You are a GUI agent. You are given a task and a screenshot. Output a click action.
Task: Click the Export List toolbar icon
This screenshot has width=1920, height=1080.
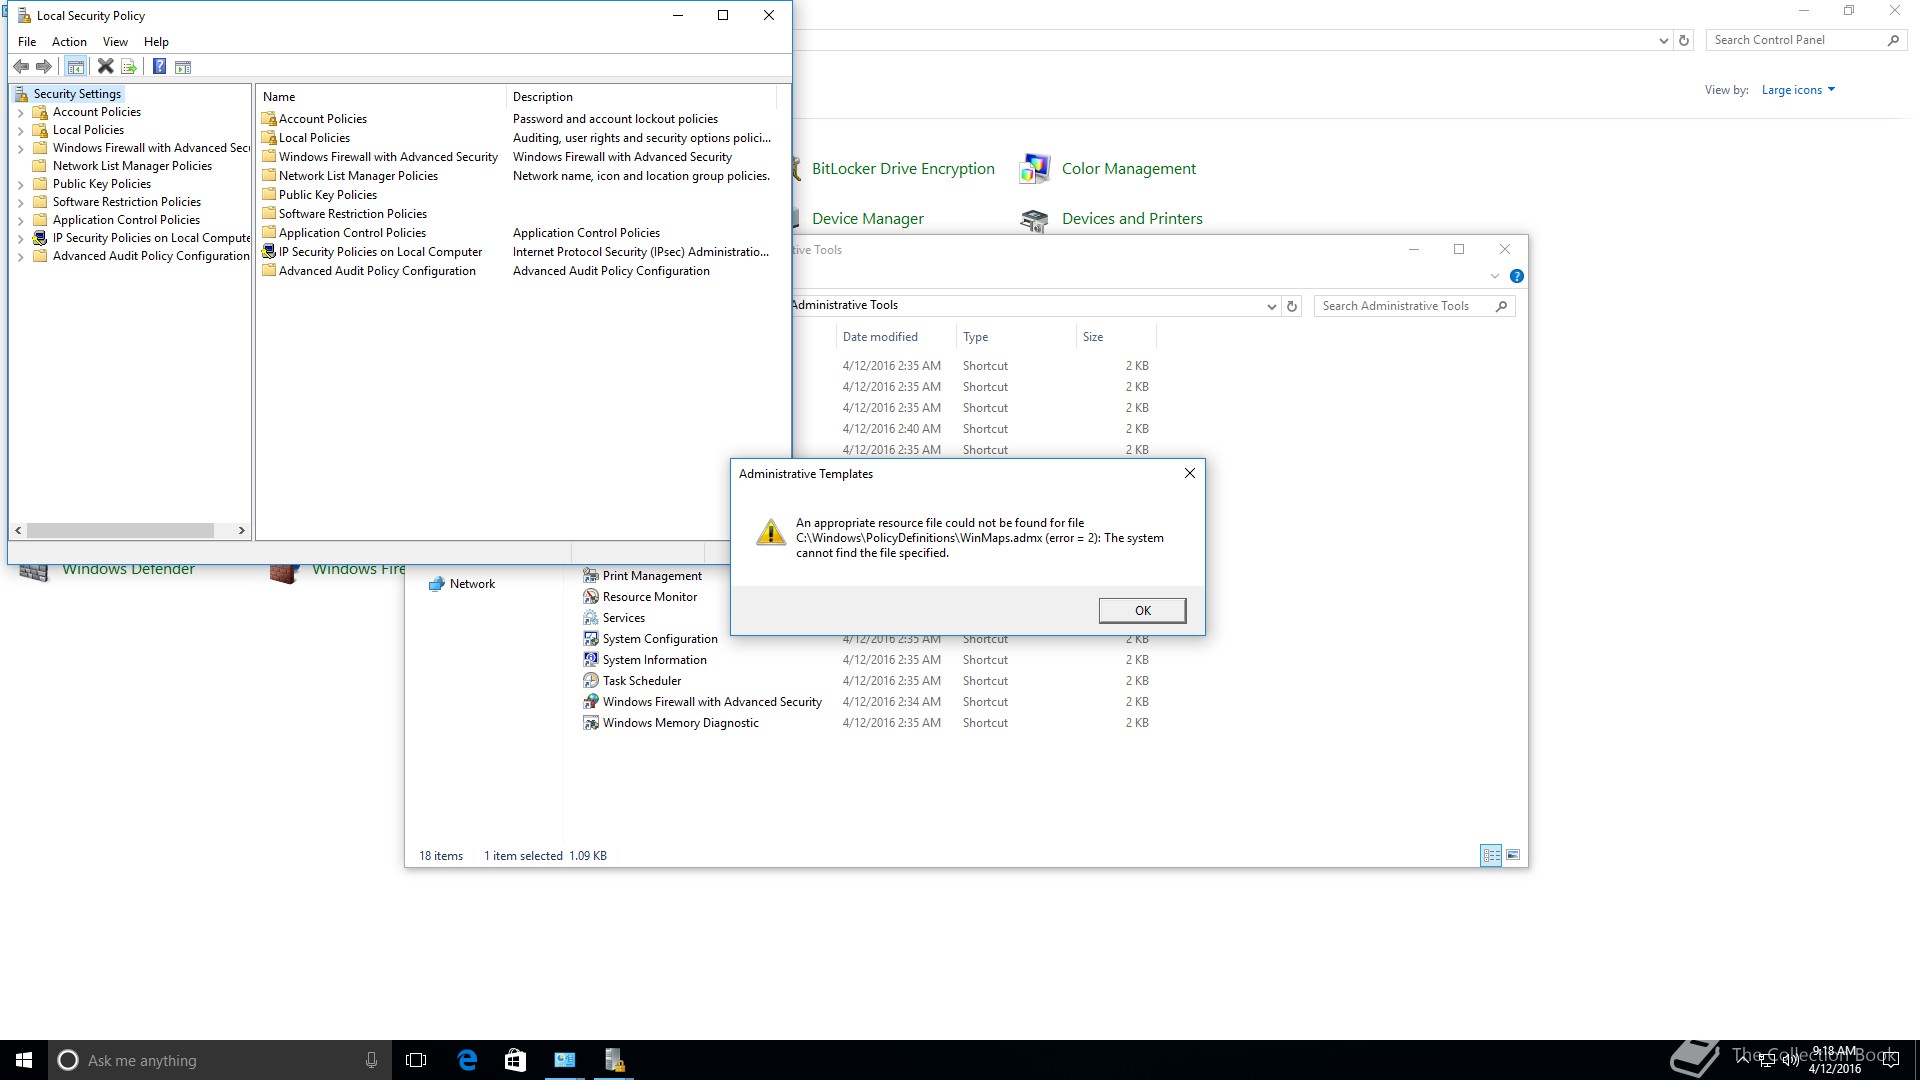(x=129, y=67)
